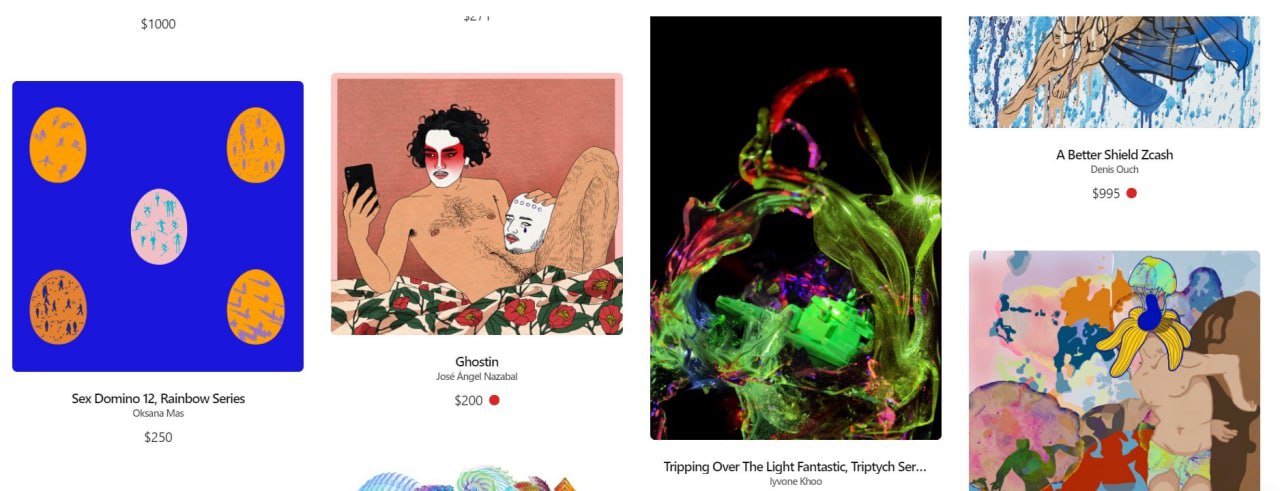Select the $1000 price at the top
The image size is (1280, 491).
158,24
